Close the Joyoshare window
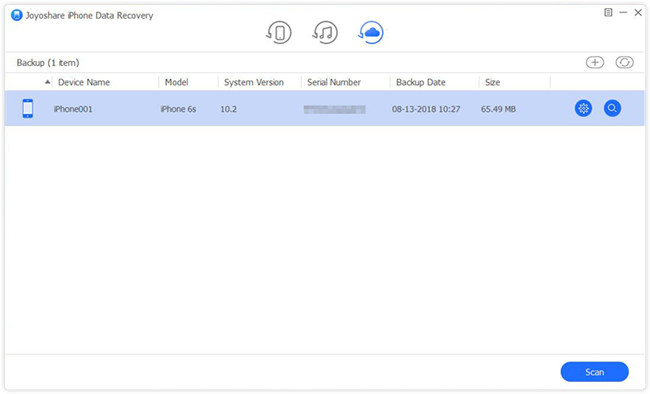Viewport: 650px width, 394px height. (638, 12)
